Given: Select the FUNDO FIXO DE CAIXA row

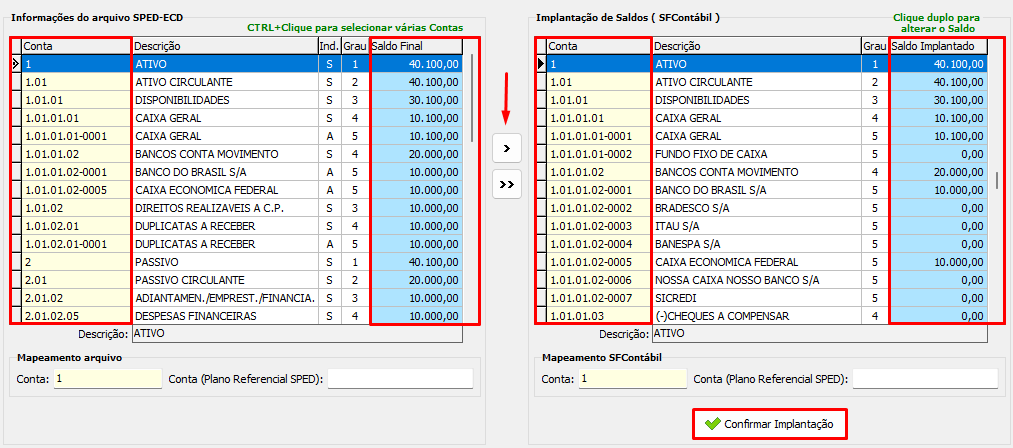Looking at the screenshot, I should pos(755,154).
